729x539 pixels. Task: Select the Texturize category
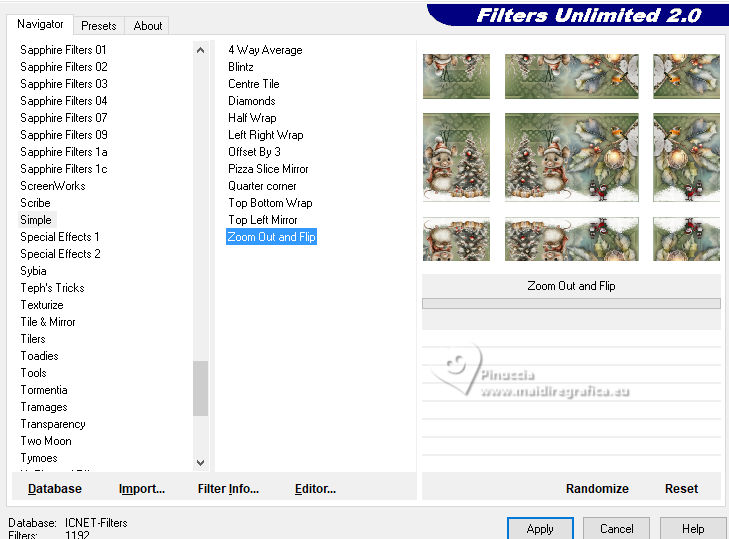pos(42,305)
